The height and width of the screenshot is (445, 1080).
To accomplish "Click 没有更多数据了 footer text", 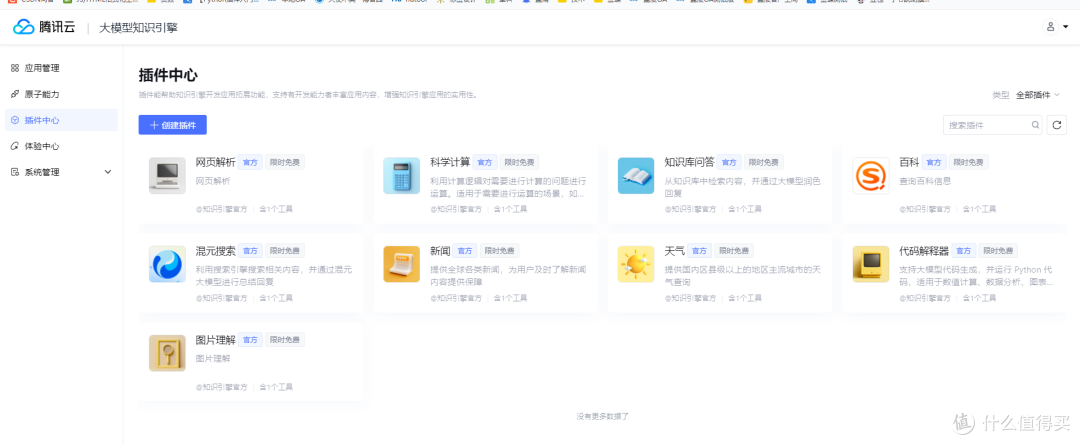I will click(x=603, y=416).
